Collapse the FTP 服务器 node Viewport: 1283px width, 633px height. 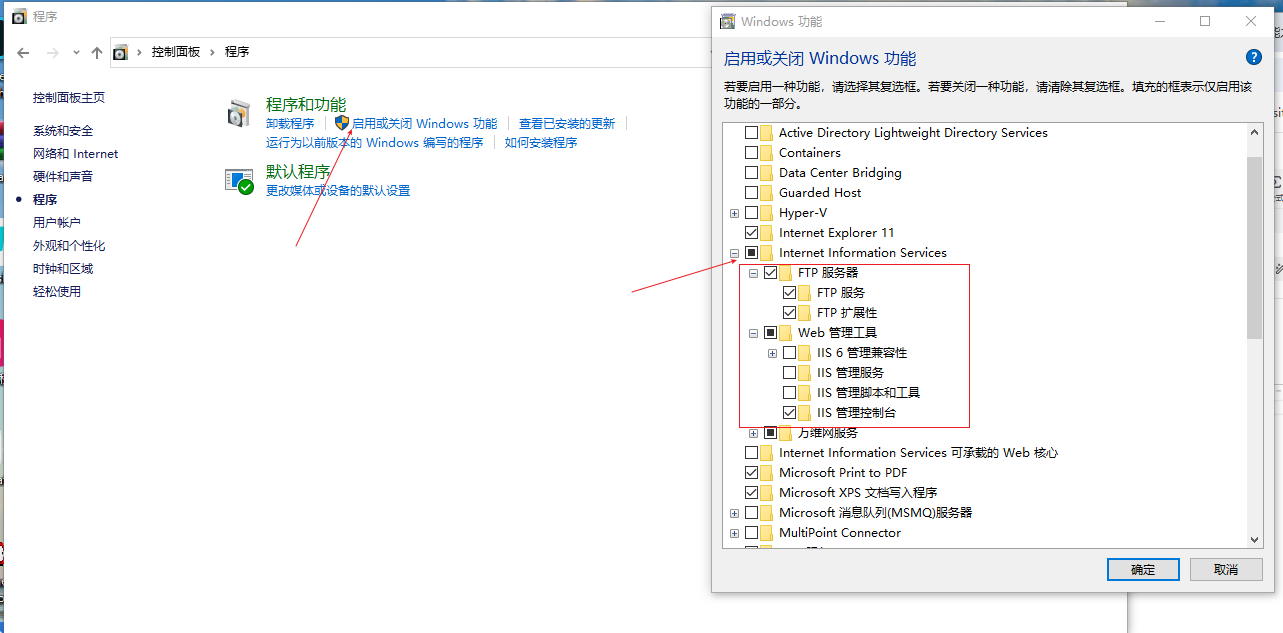753,273
